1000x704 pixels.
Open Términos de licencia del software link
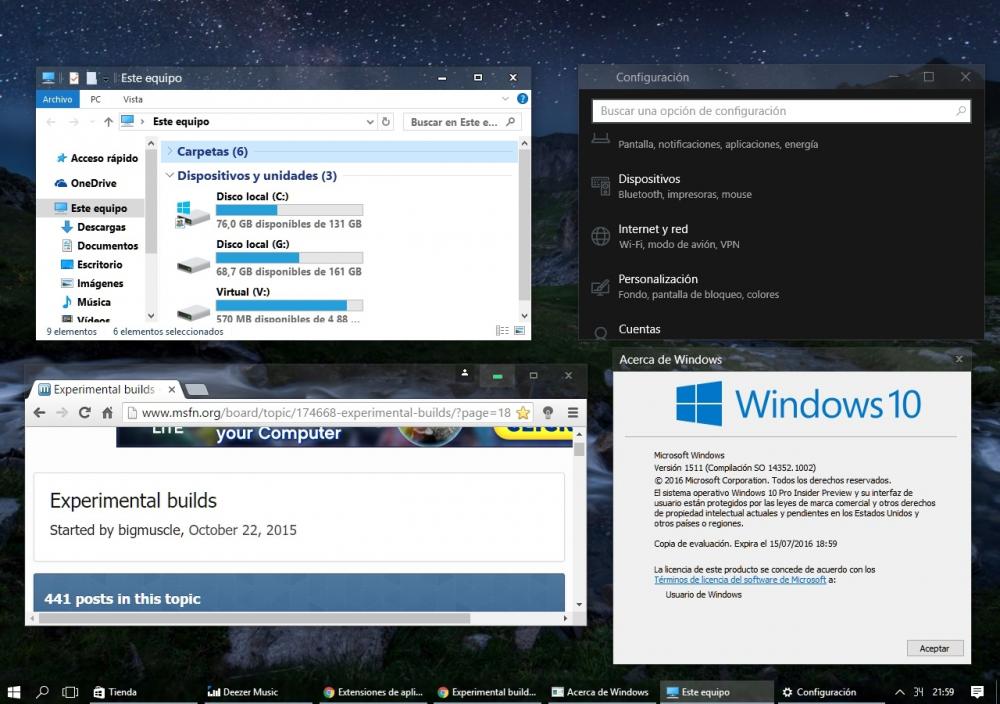point(740,580)
